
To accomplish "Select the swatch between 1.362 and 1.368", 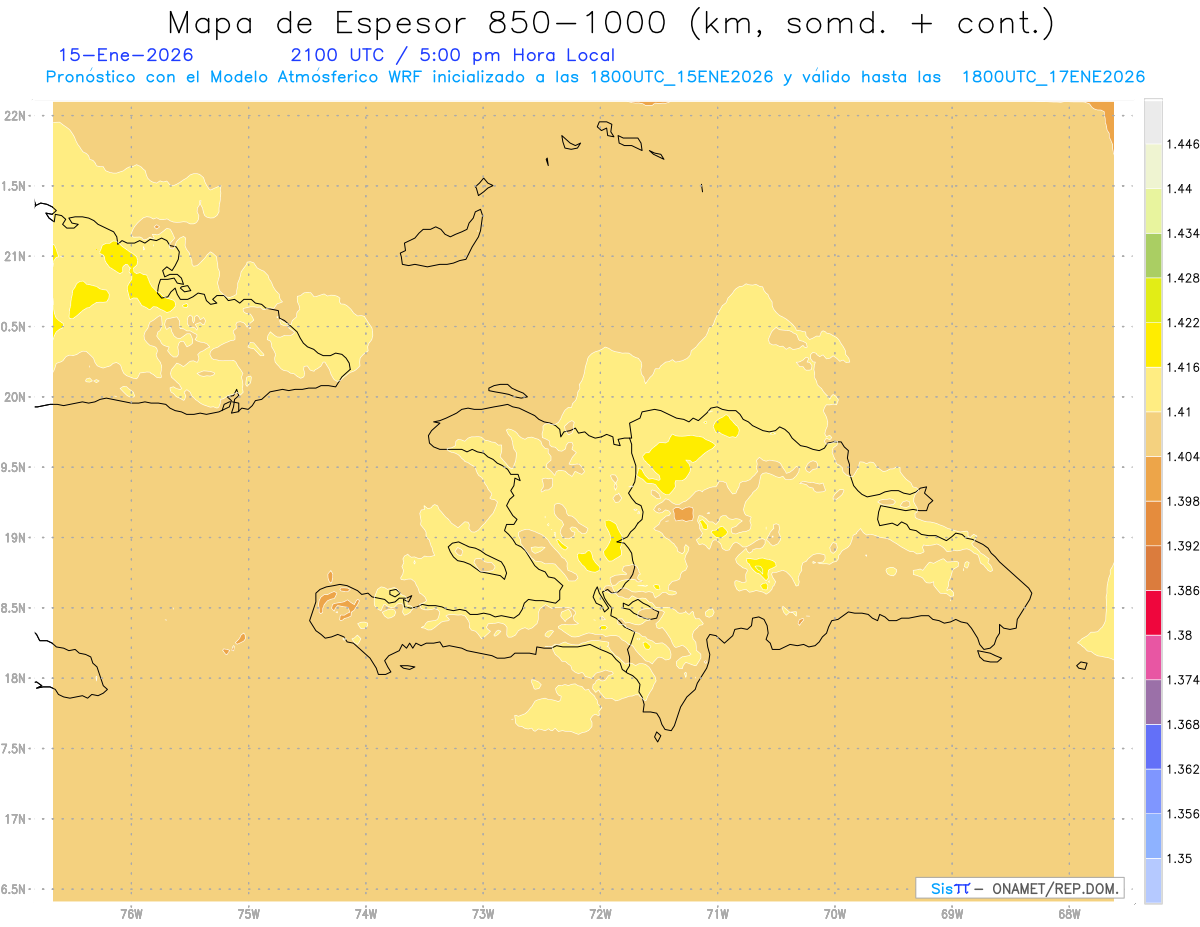I will tap(1153, 747).
